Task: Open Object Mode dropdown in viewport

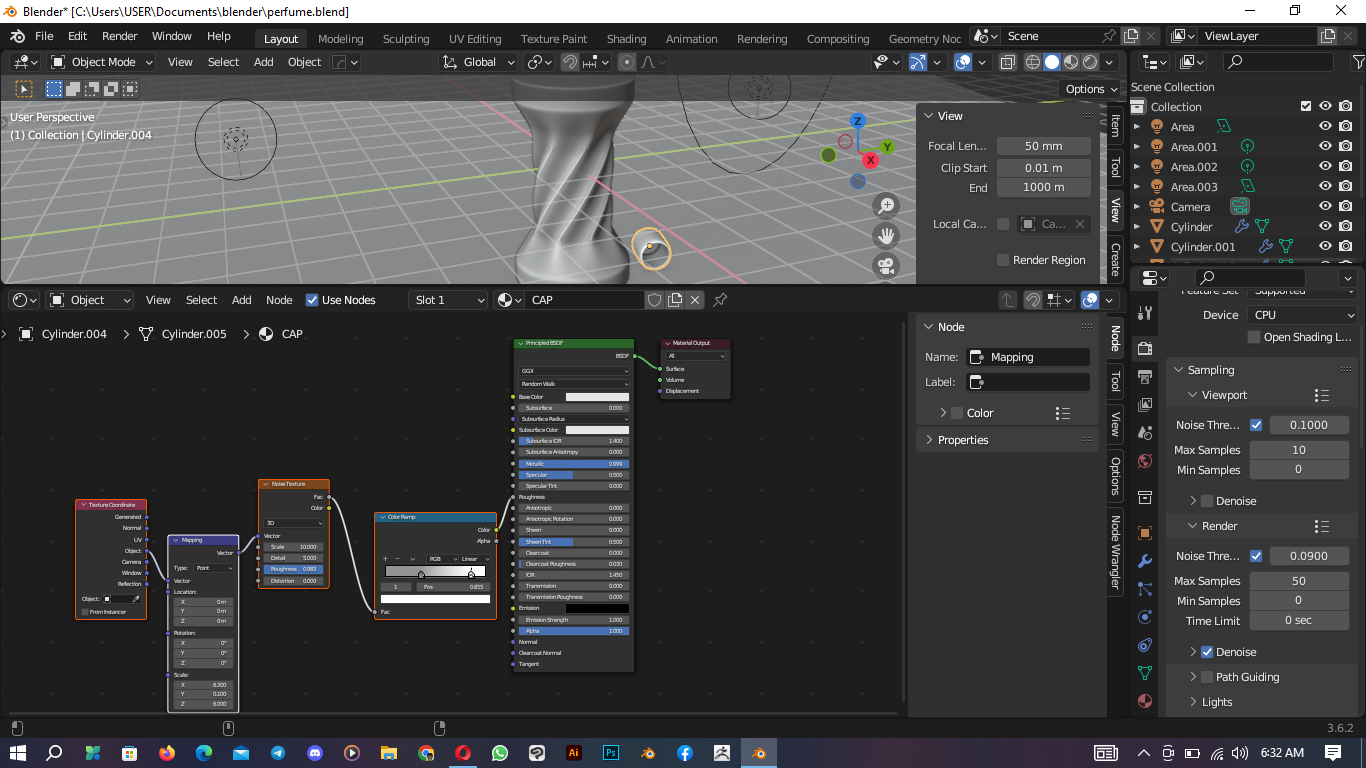Action: point(102,62)
